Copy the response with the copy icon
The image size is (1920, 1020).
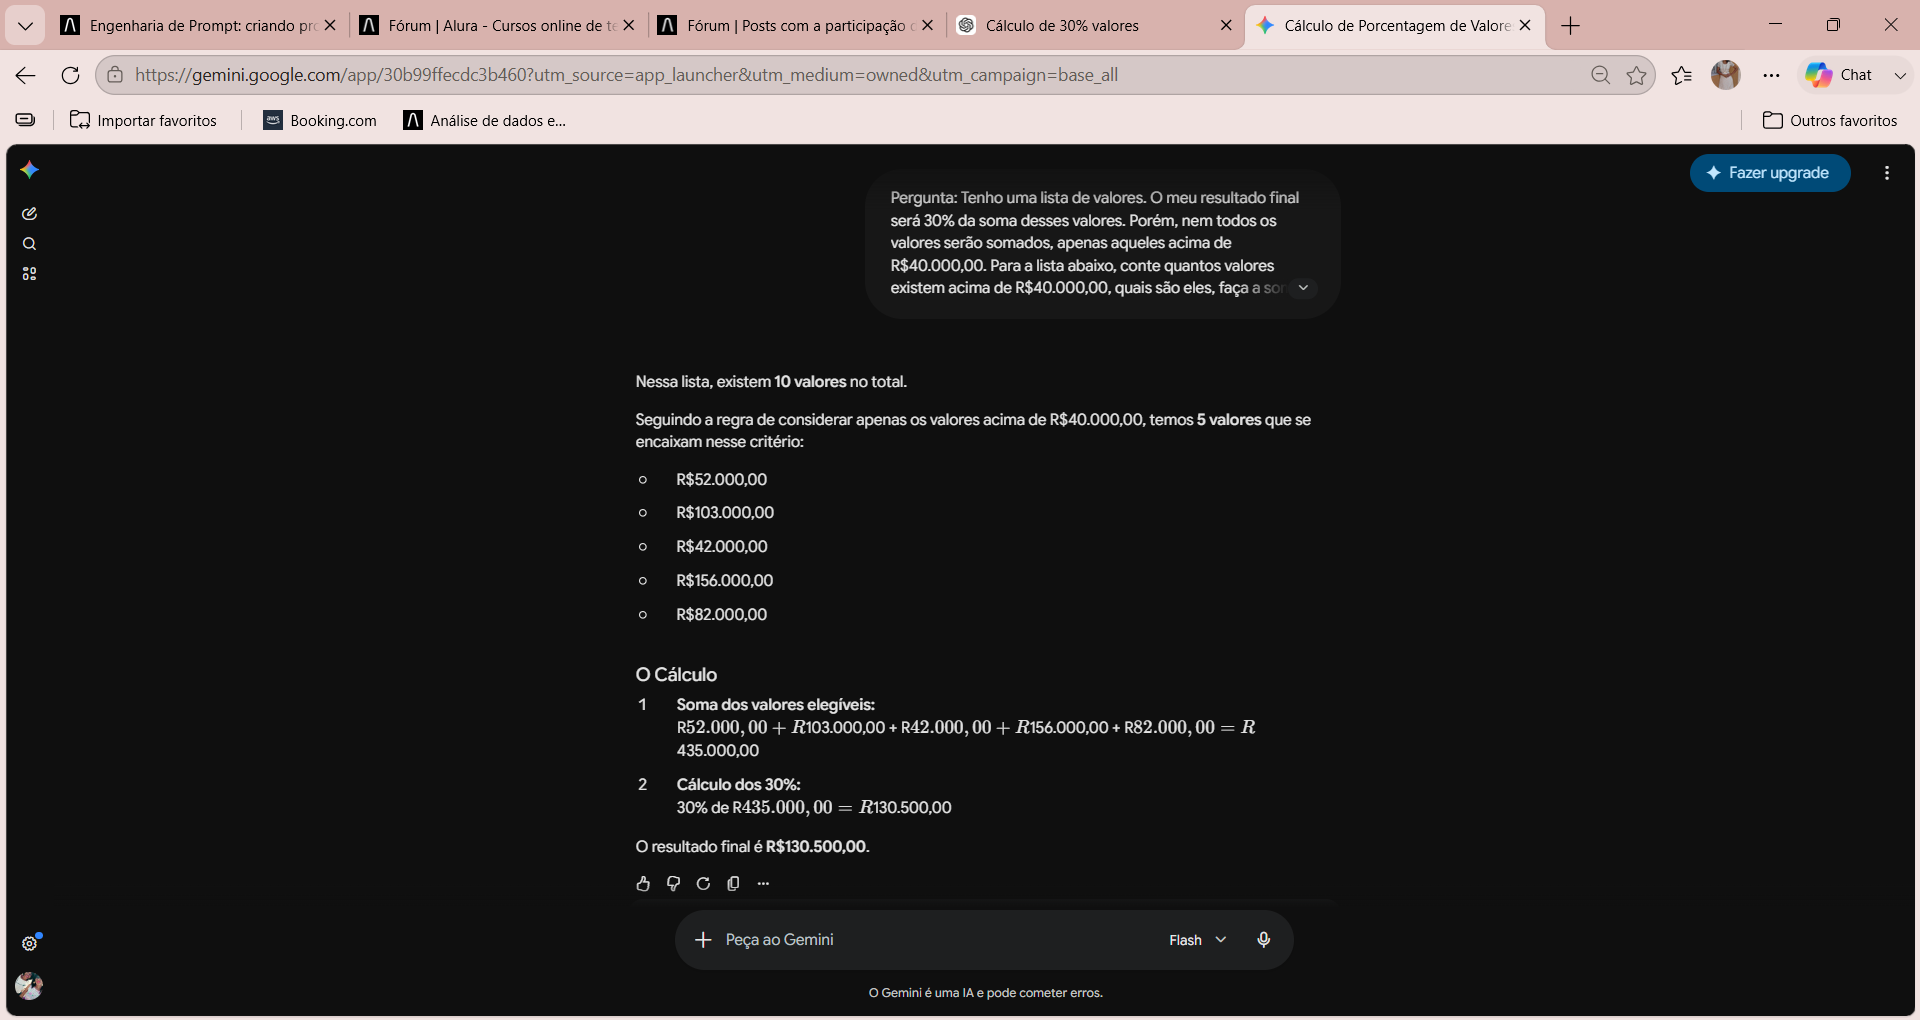(x=733, y=883)
